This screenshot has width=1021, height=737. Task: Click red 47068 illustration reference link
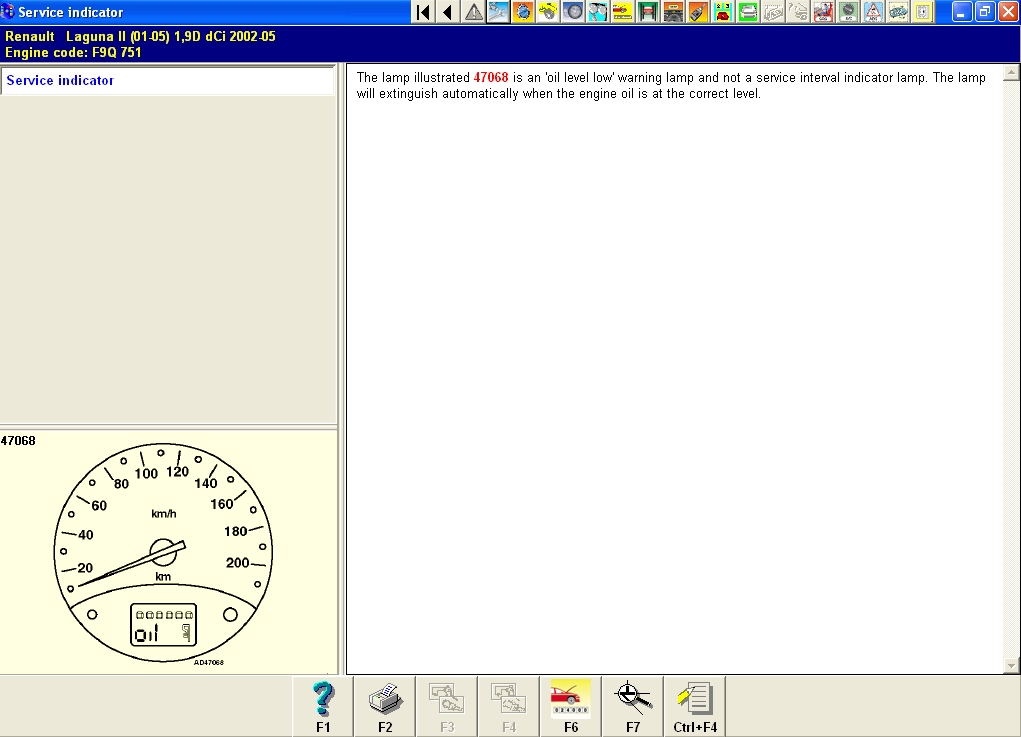(490, 77)
